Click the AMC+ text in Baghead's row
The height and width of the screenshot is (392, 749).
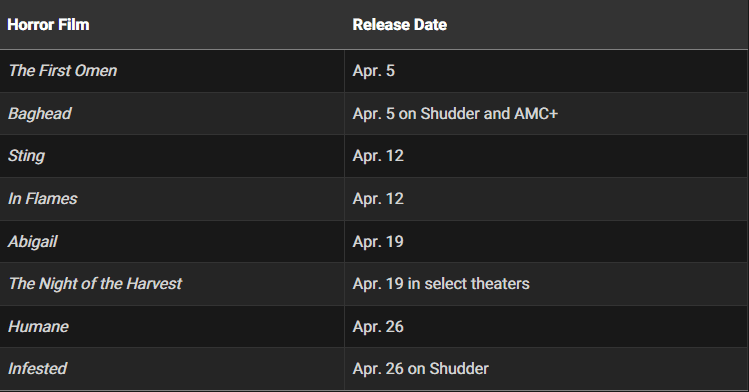point(536,114)
